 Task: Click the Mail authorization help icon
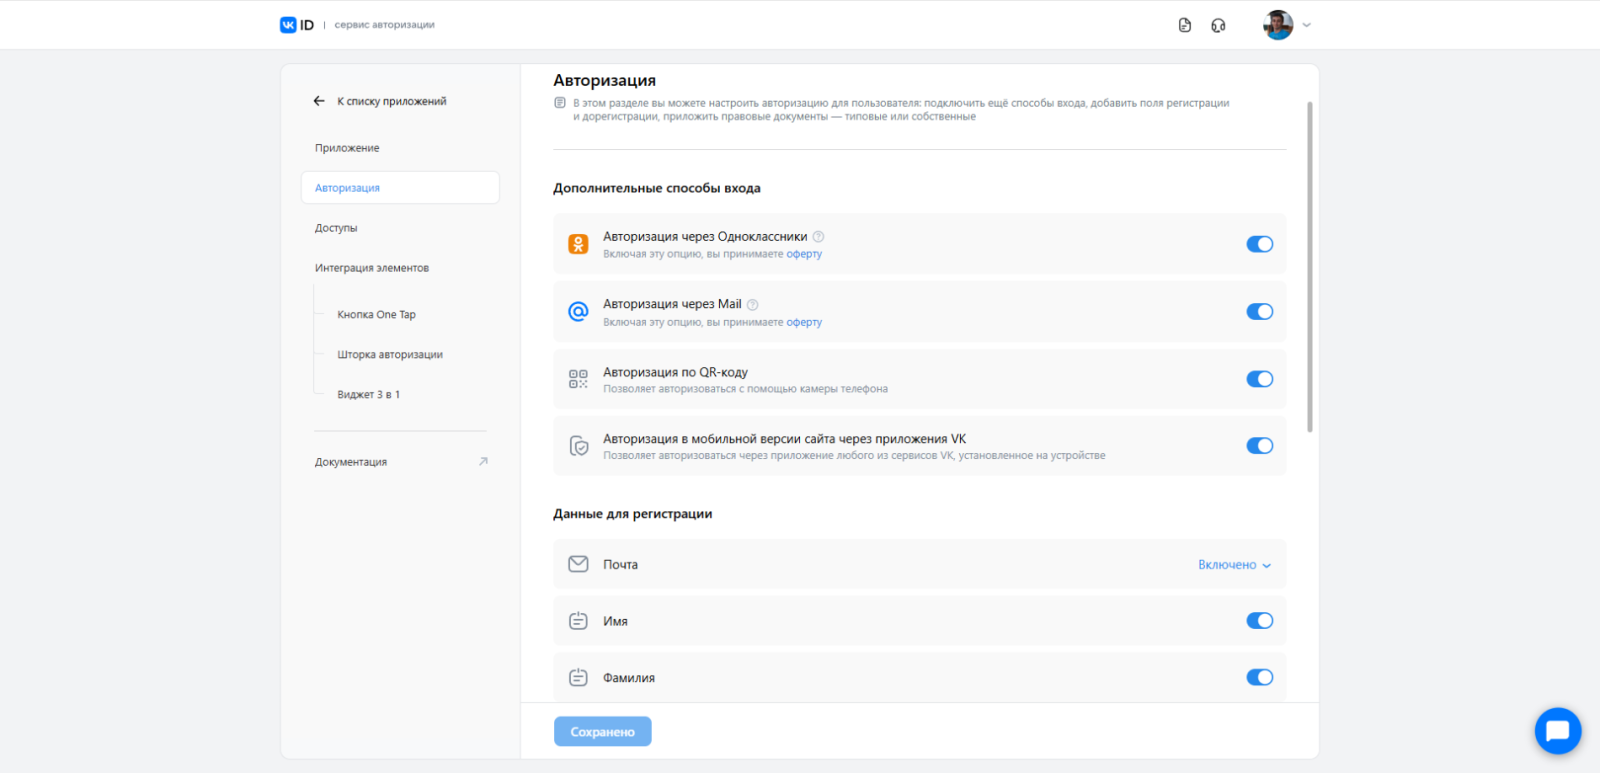(753, 305)
